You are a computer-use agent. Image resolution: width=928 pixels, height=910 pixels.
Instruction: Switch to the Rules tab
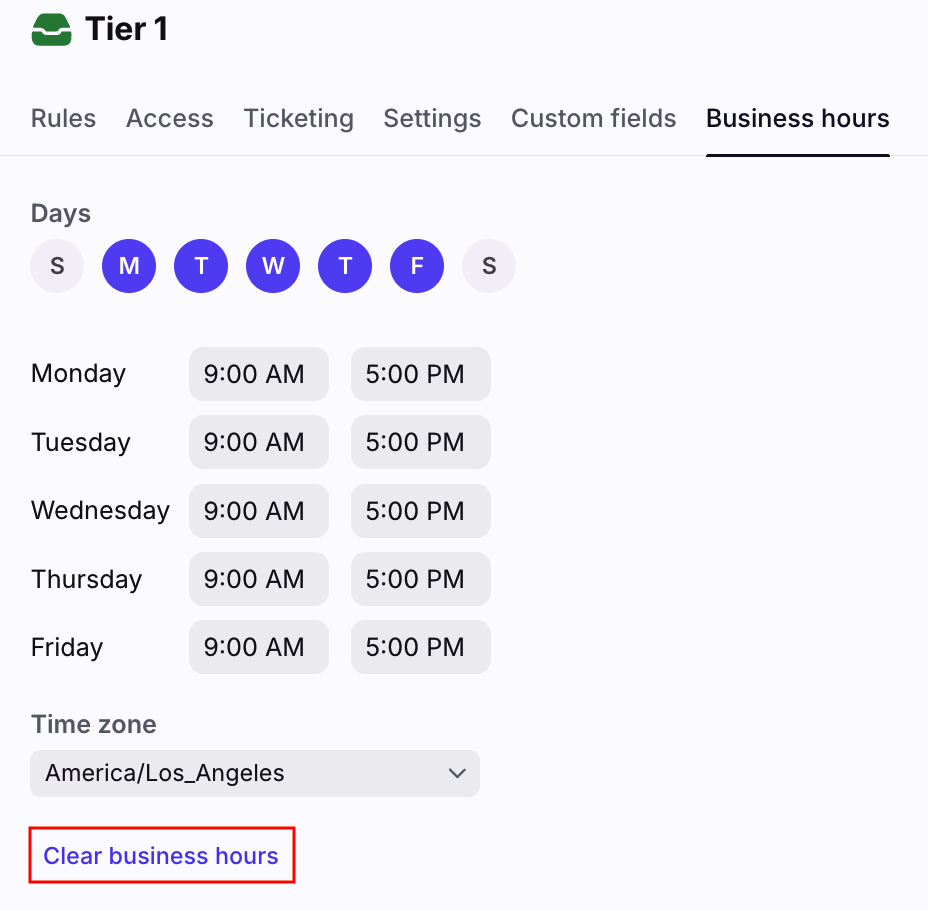point(63,118)
